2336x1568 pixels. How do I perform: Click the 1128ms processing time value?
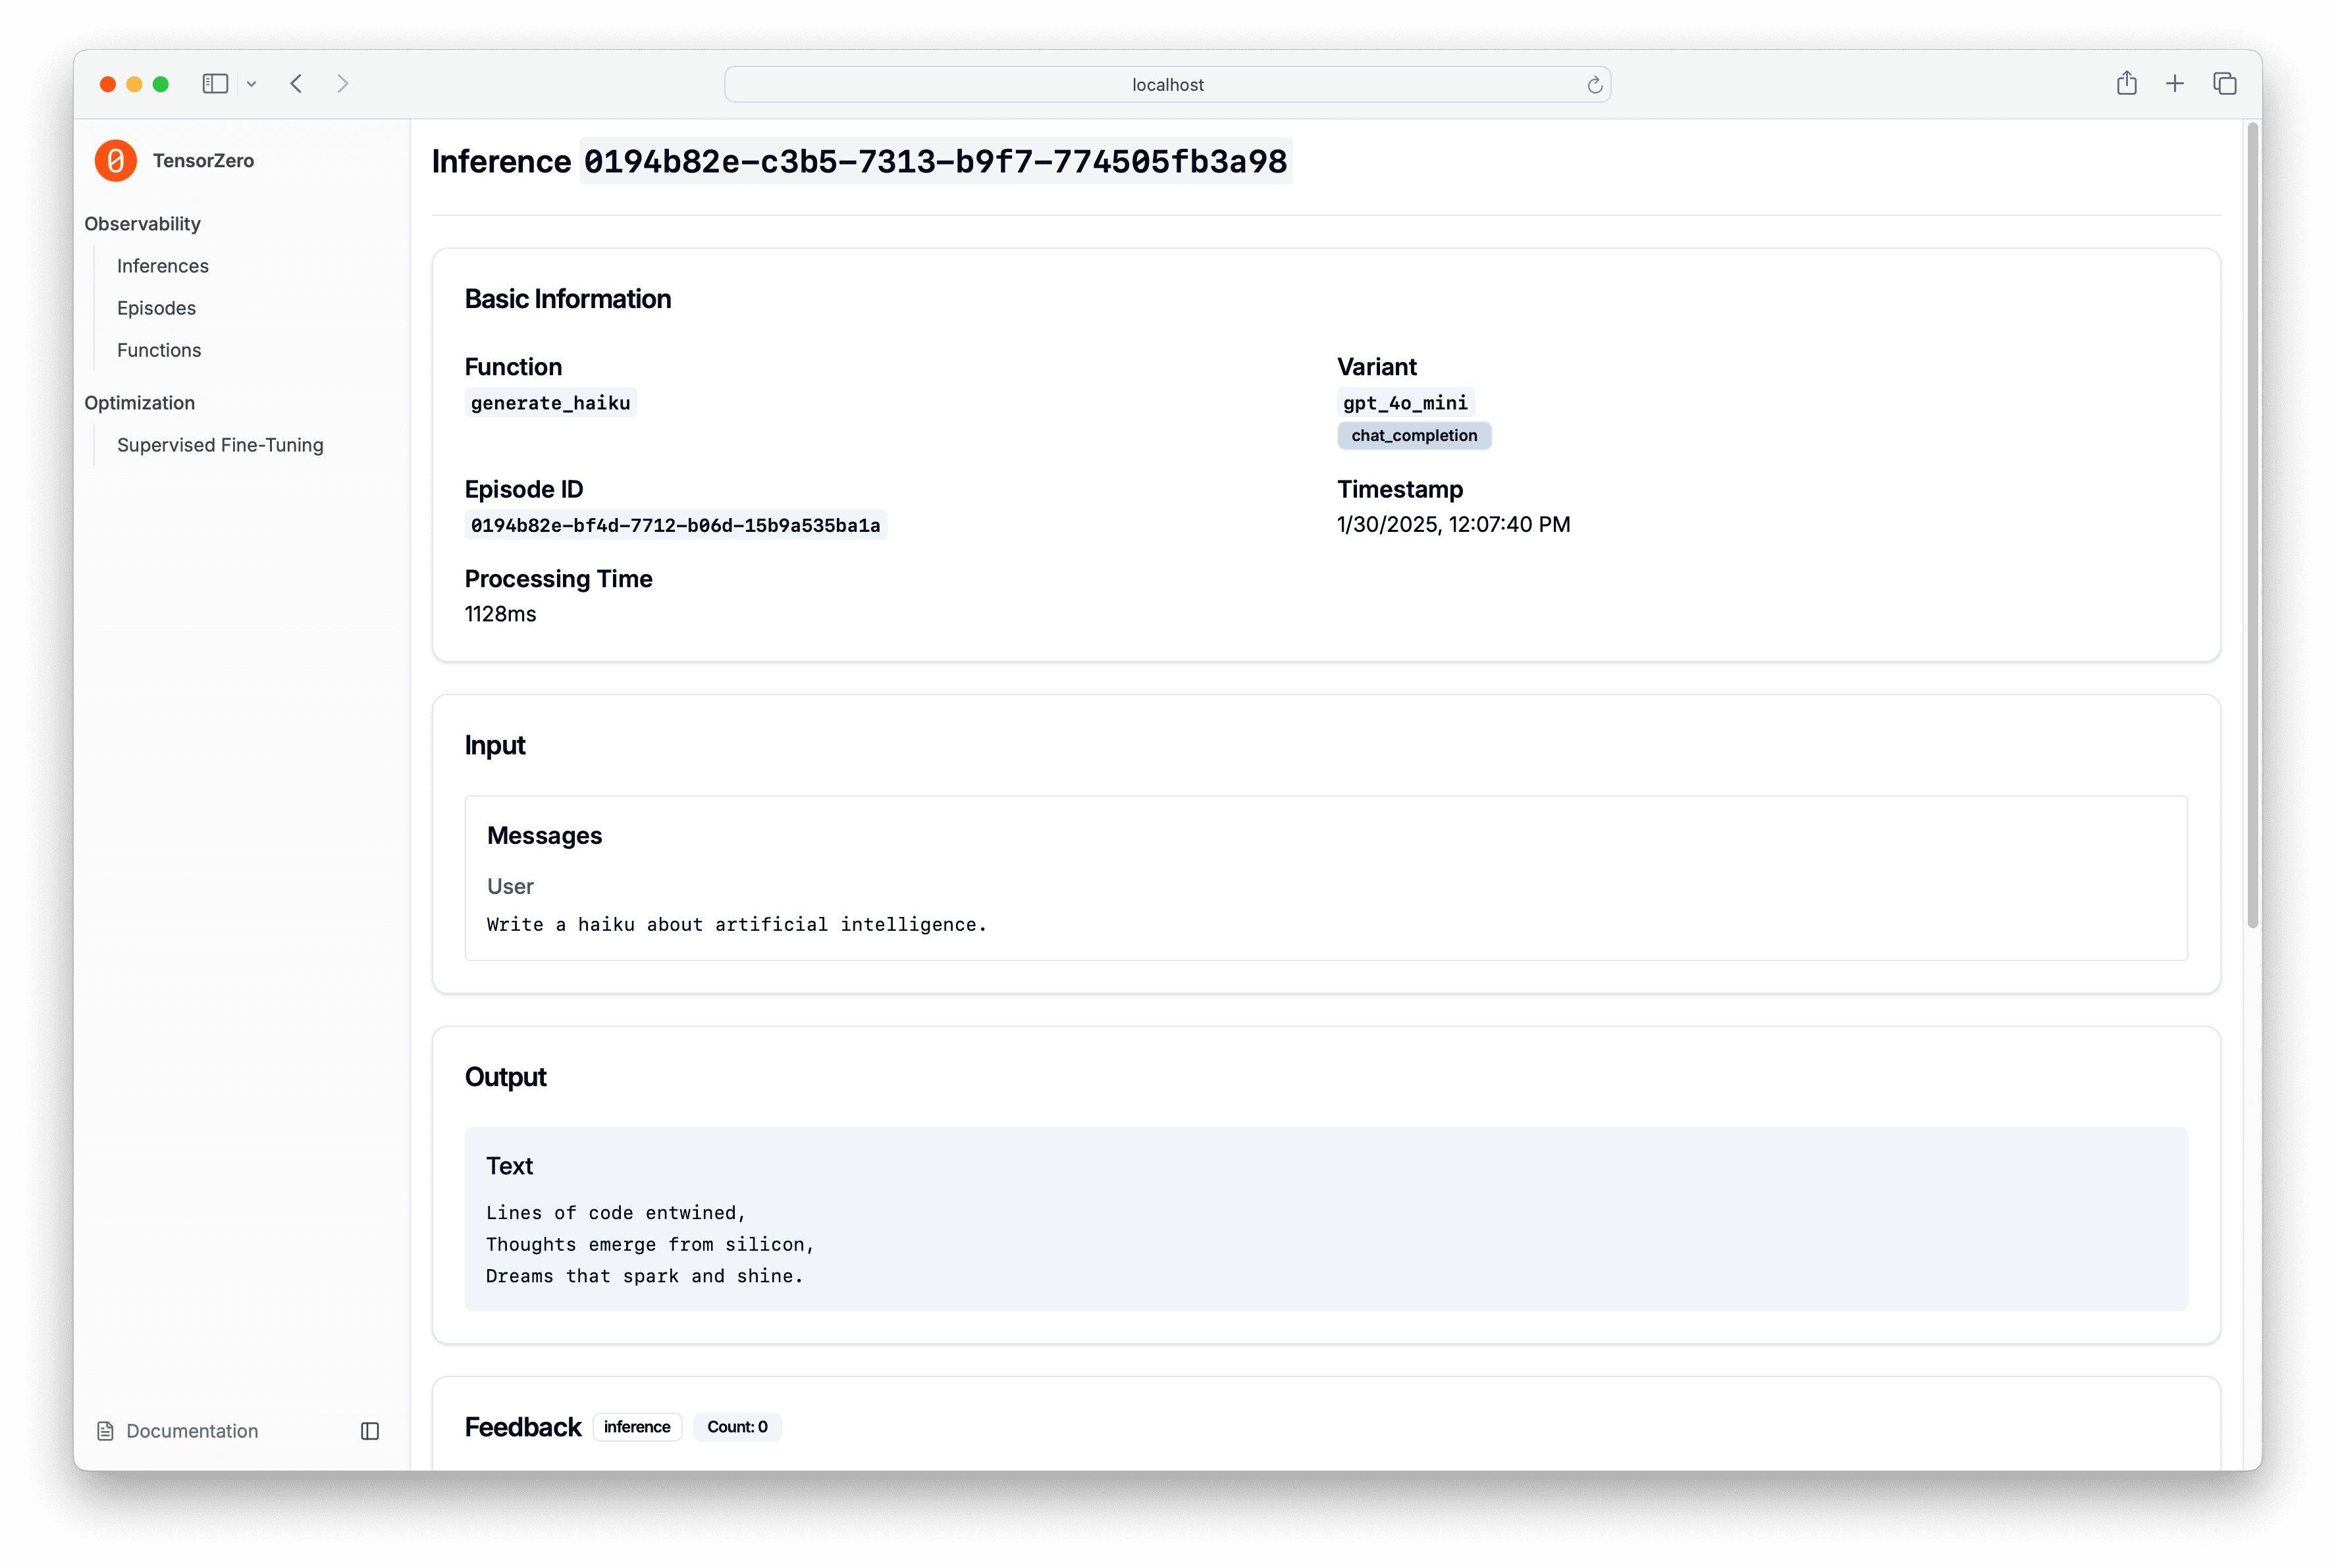point(500,614)
